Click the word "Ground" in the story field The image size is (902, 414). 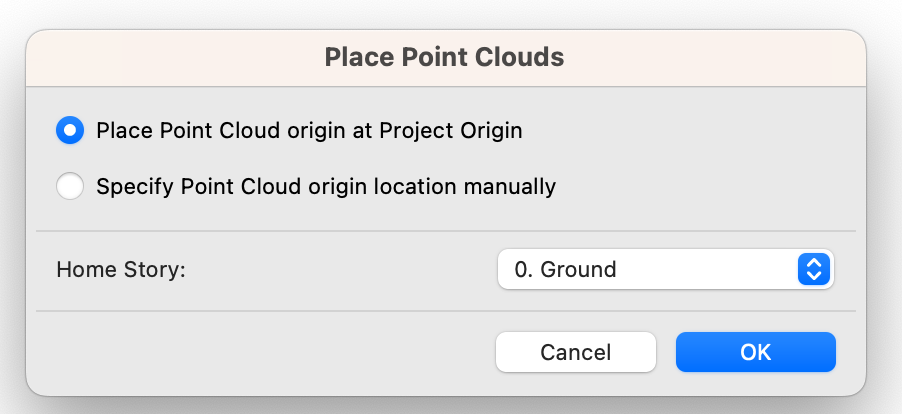(x=578, y=269)
